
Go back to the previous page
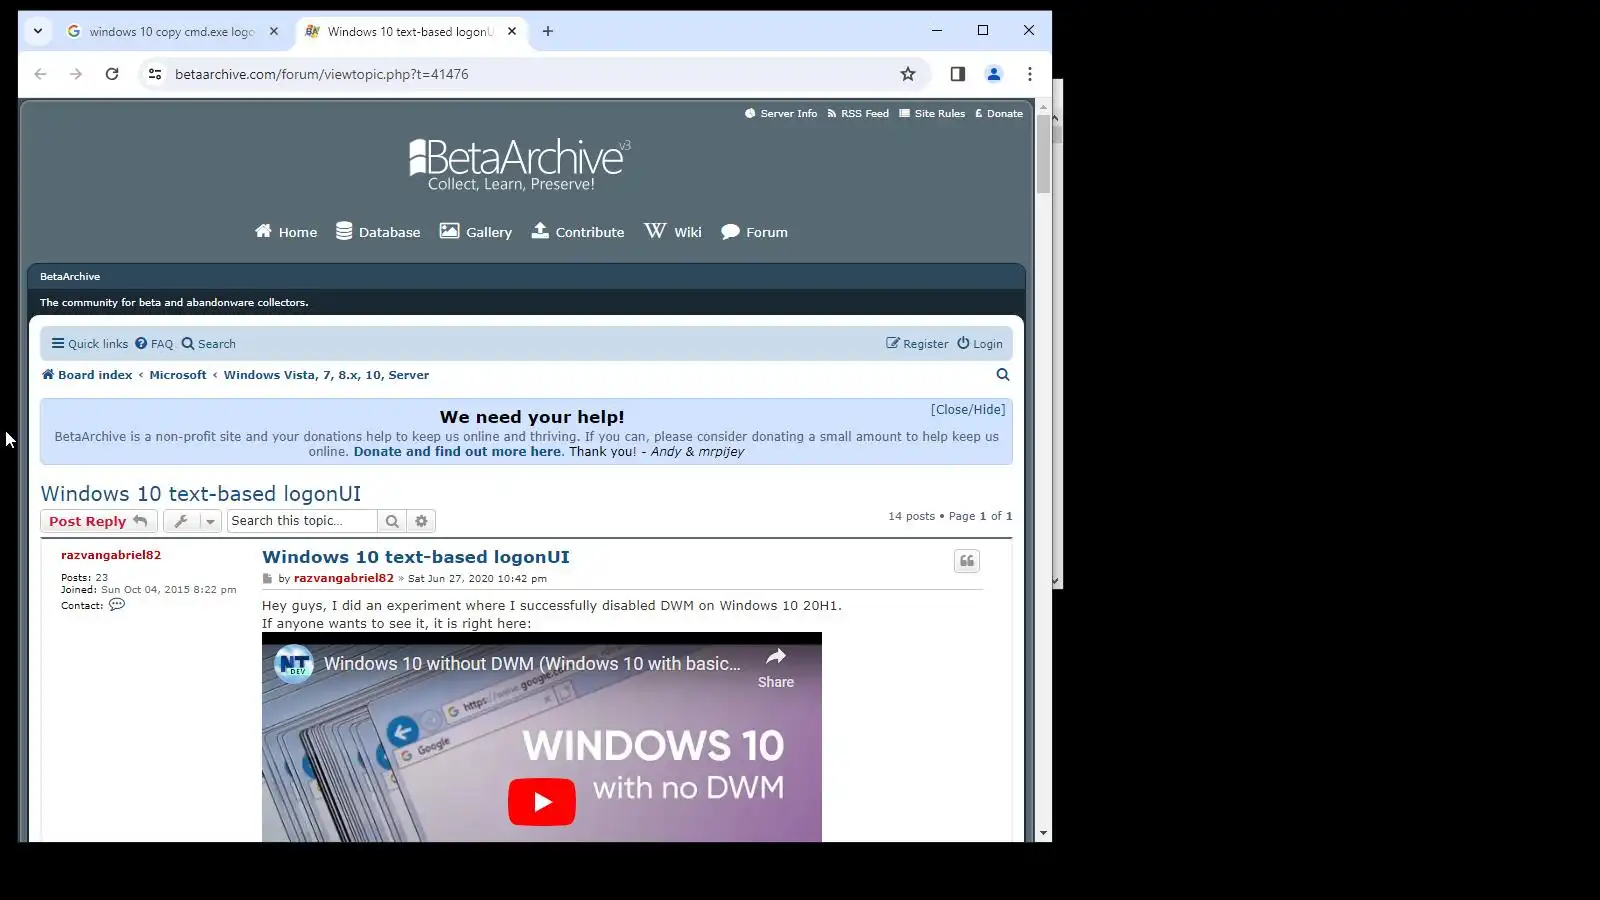[40, 74]
